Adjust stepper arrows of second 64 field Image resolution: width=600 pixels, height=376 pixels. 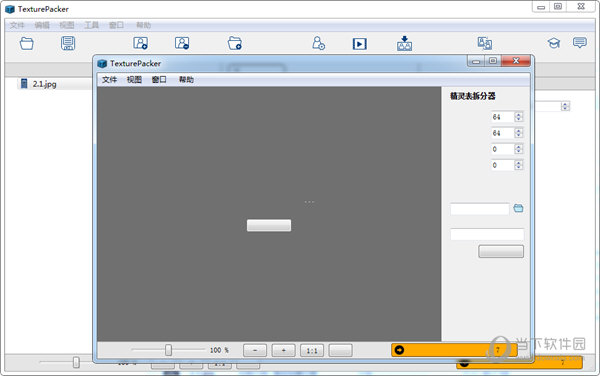click(x=518, y=133)
